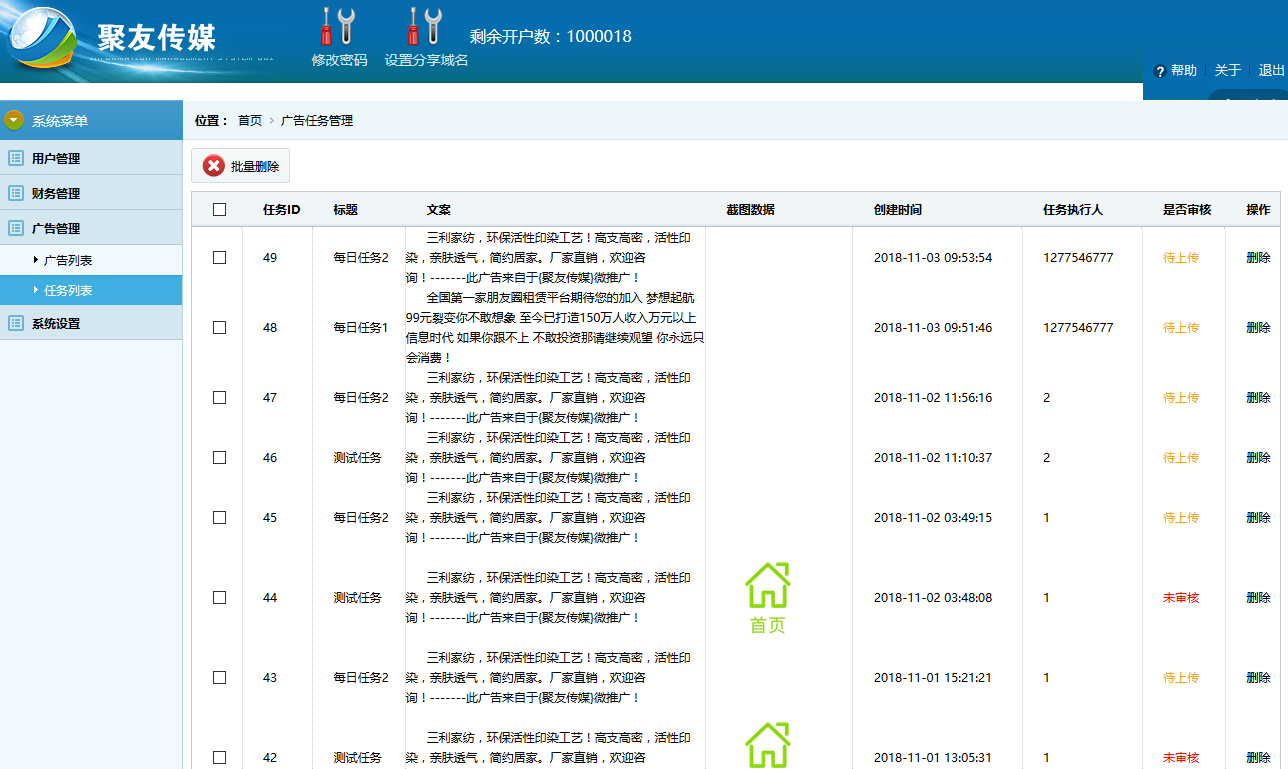Expand the 广告列表 tree arrow

pos(36,260)
